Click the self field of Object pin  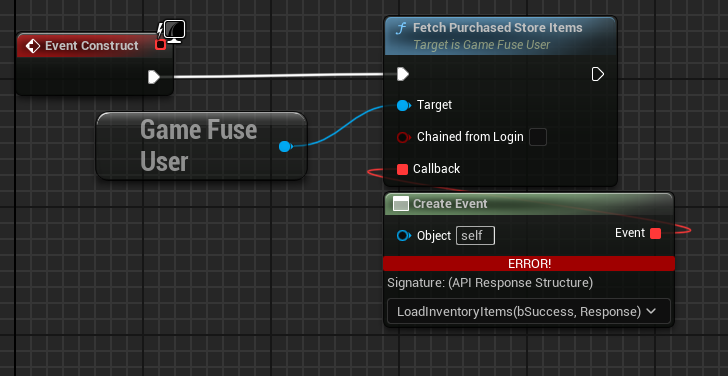475,236
